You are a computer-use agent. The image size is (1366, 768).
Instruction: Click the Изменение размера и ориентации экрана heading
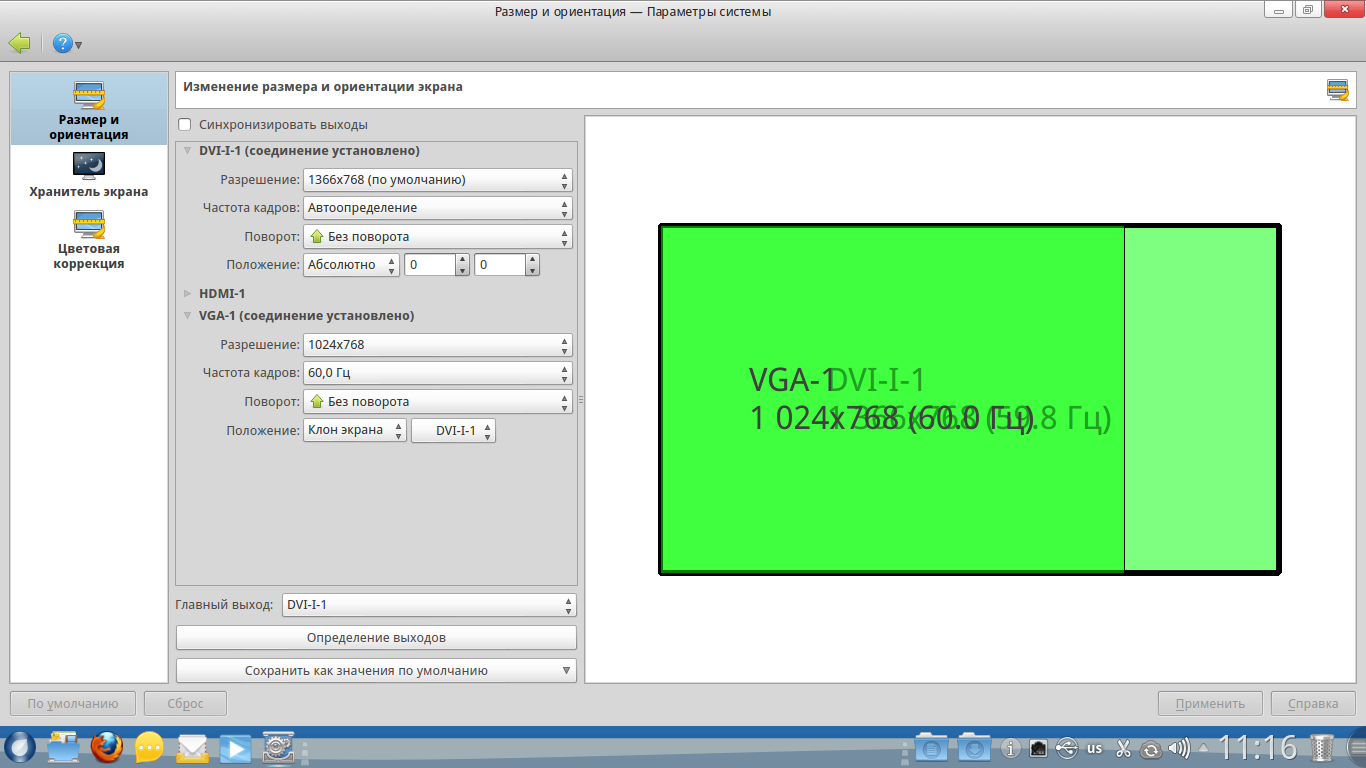click(323, 87)
